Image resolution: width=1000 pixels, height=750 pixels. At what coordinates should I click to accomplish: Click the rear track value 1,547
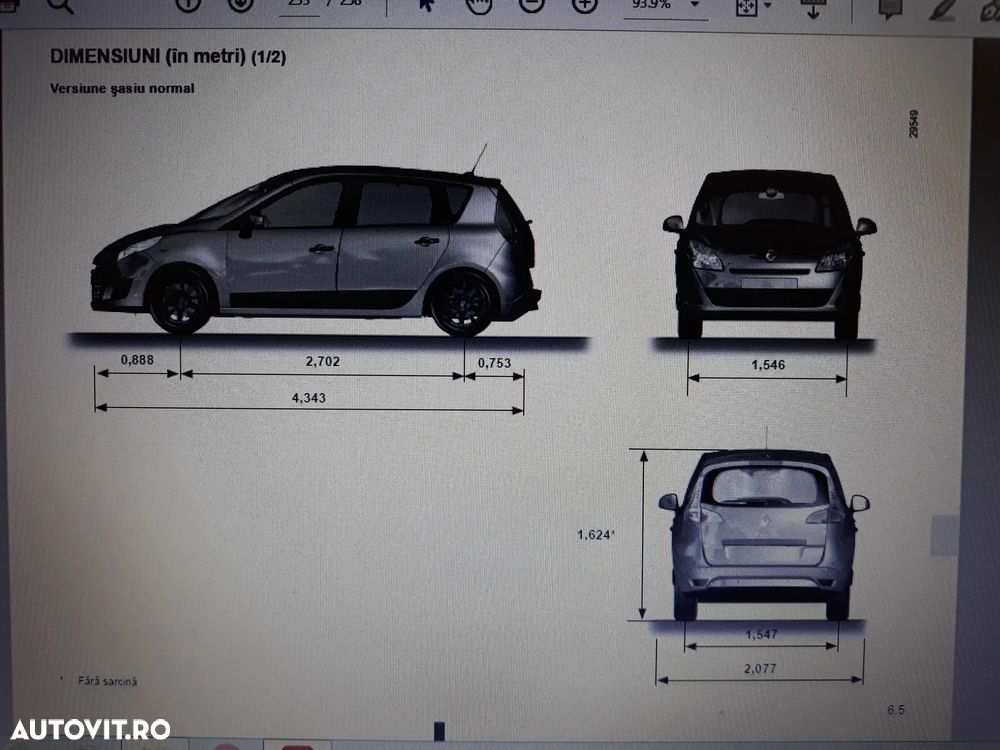point(761,635)
